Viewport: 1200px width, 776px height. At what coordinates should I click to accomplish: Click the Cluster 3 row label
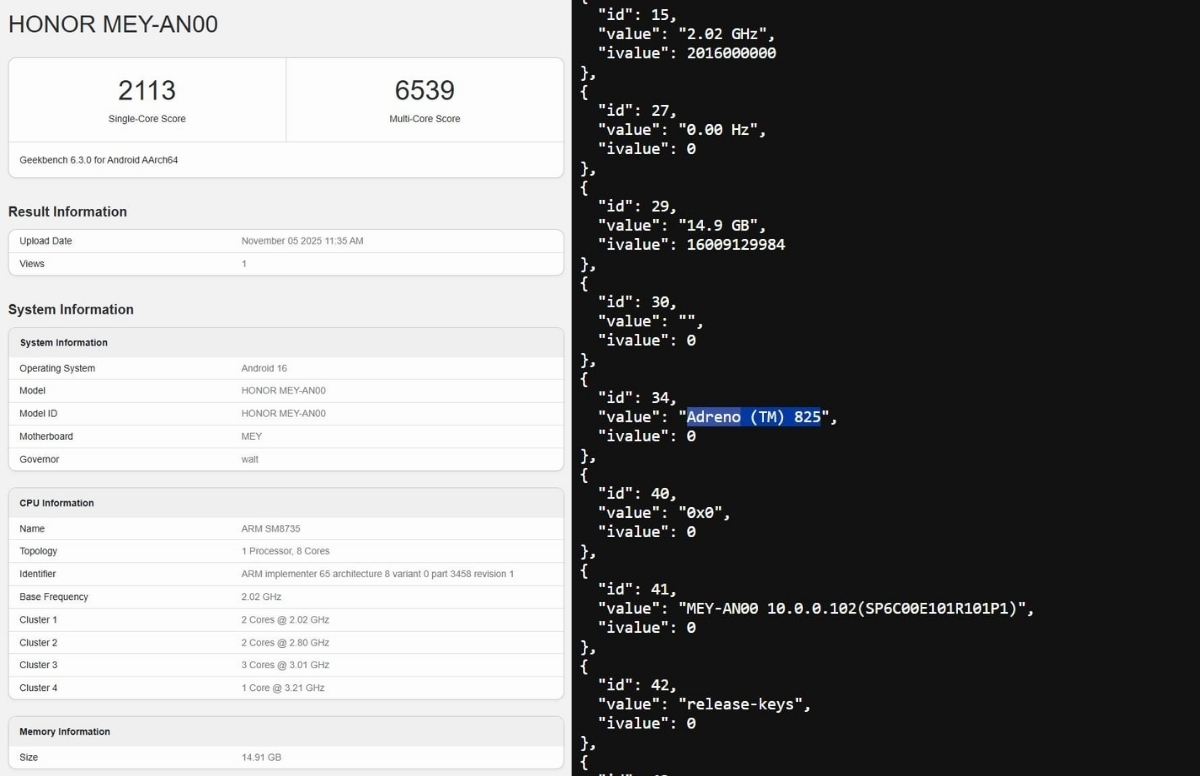click(x=38, y=665)
